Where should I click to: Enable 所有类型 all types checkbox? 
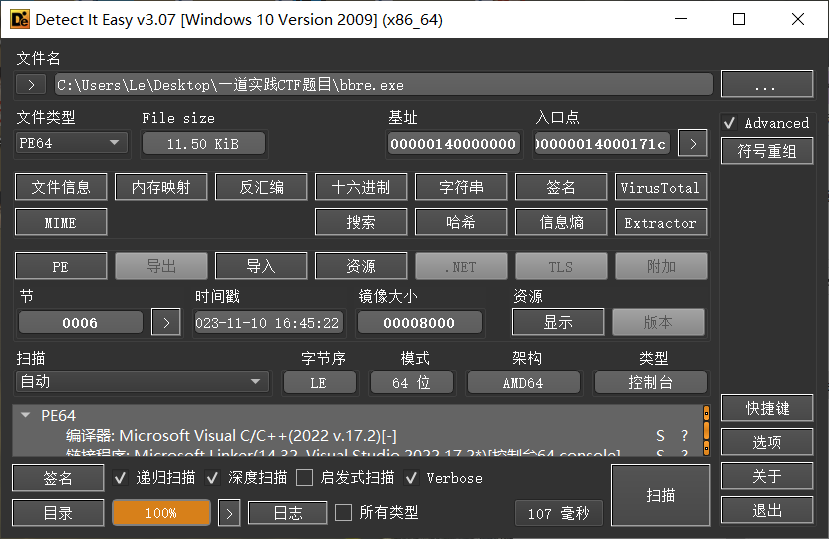pyautogui.click(x=344, y=513)
